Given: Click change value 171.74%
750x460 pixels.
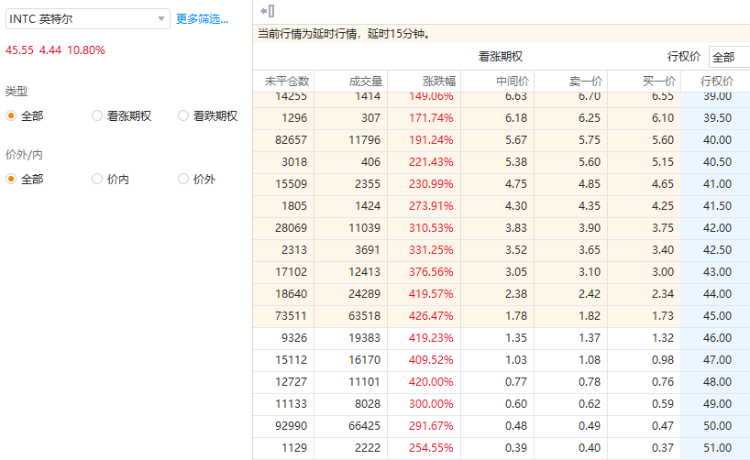Looking at the screenshot, I should click(x=431, y=118).
